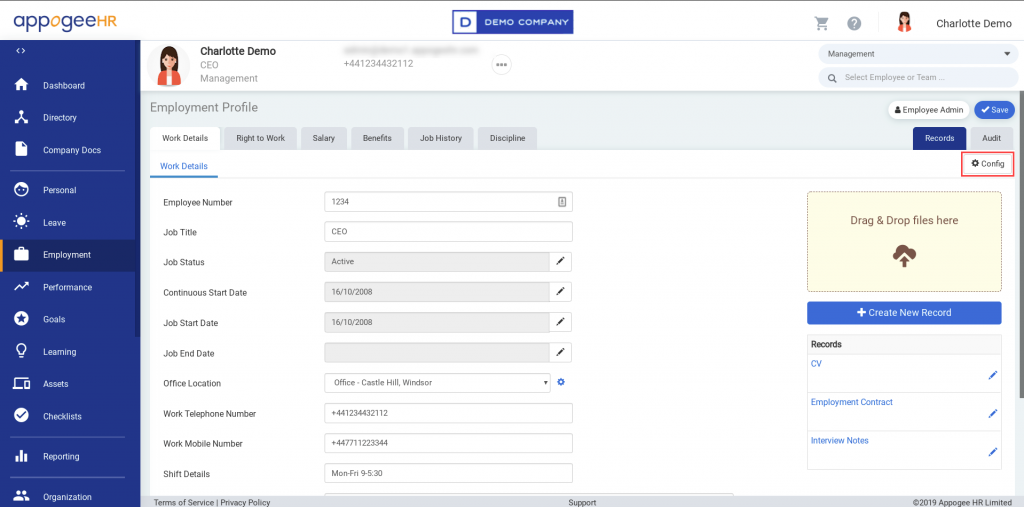Open the Office Location dropdown
1024x507 pixels.
[438, 383]
